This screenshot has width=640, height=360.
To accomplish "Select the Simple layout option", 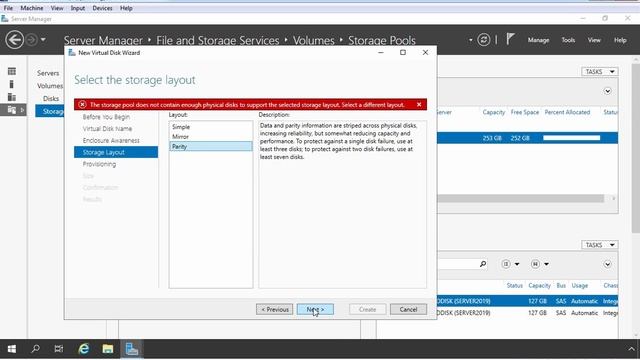I will pyautogui.click(x=211, y=127).
